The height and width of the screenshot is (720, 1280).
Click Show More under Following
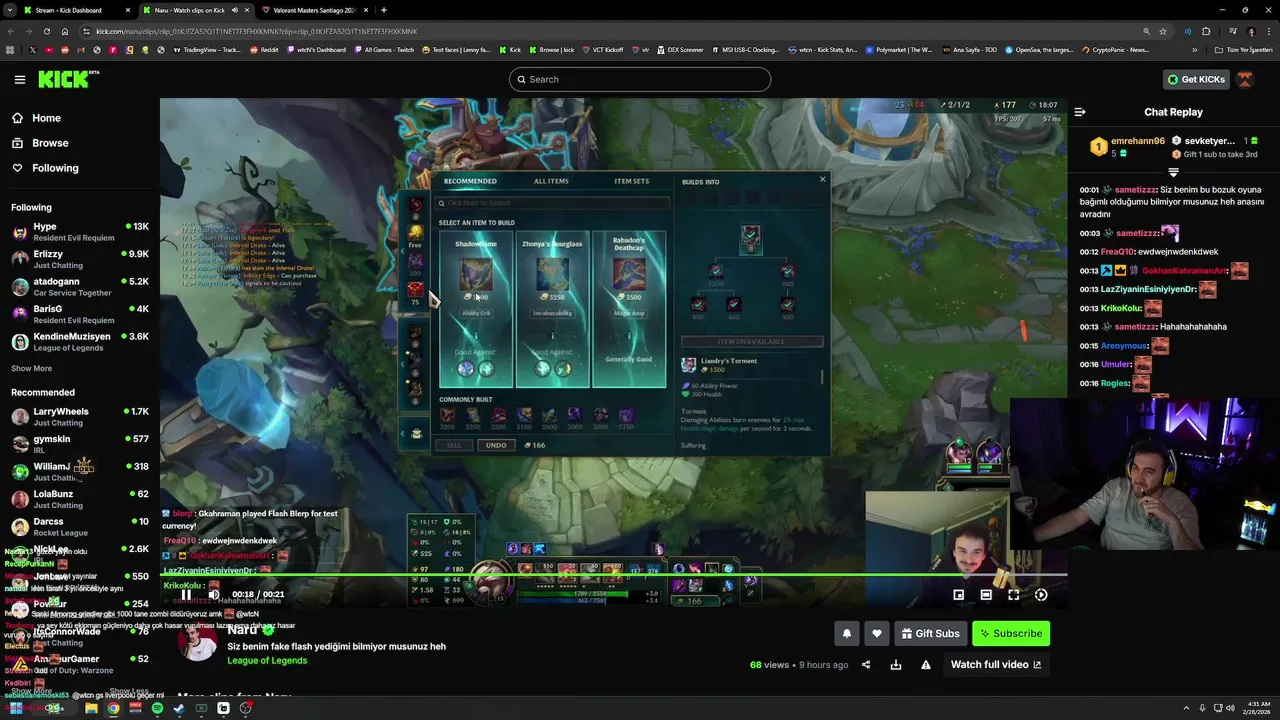(x=32, y=368)
